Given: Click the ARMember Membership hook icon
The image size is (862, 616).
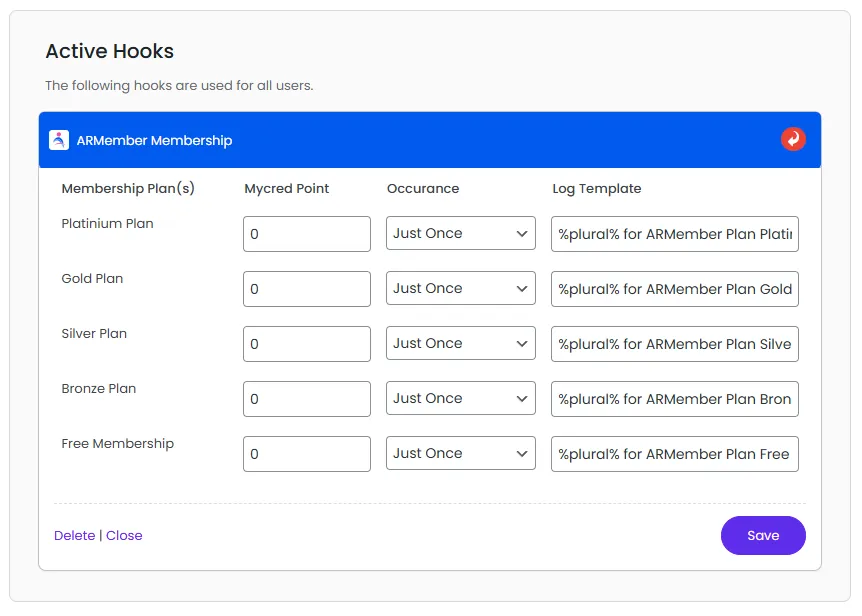Looking at the screenshot, I should coord(58,140).
